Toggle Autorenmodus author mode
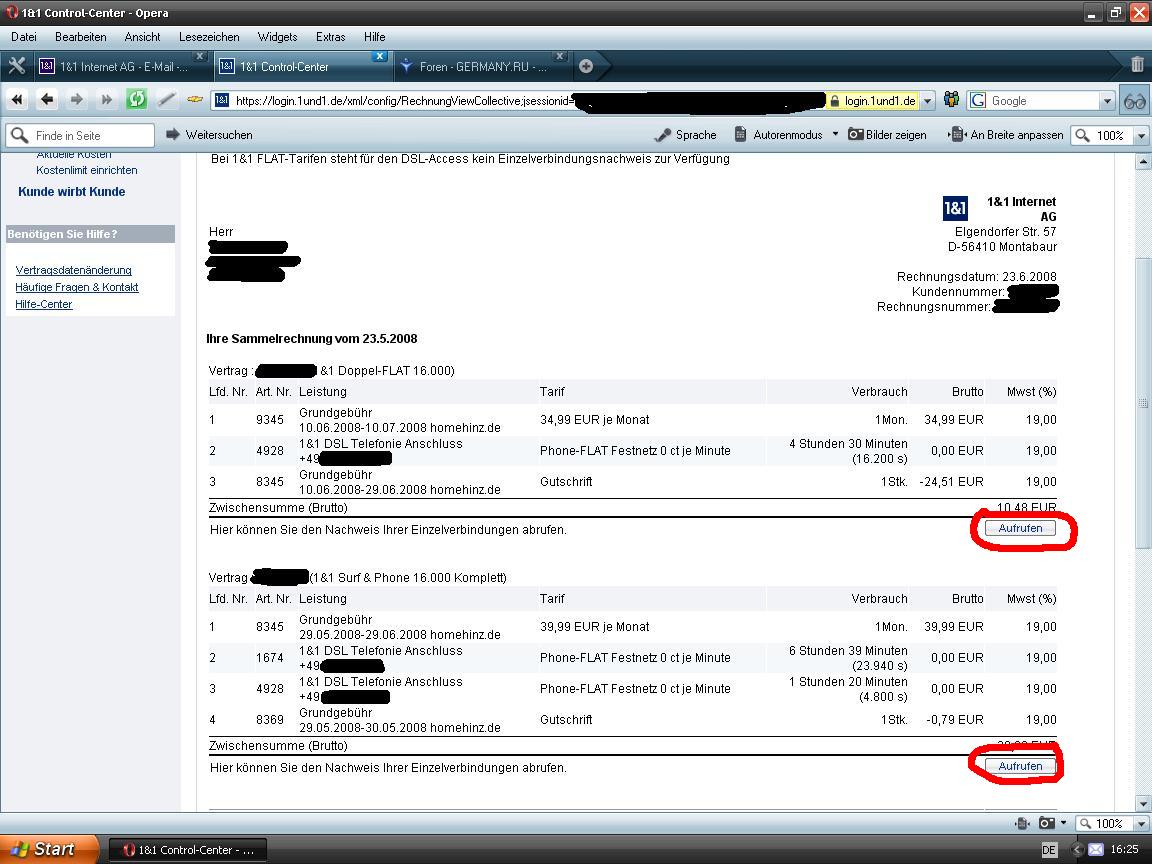1152x864 pixels. coord(779,135)
